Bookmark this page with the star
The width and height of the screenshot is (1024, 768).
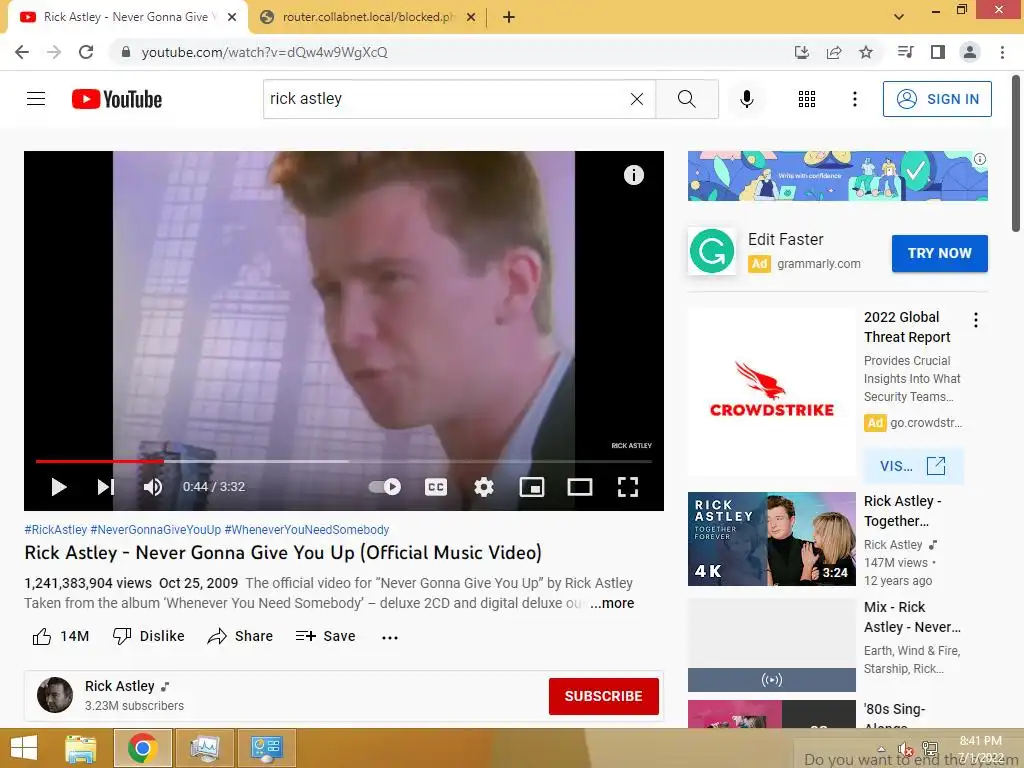click(x=866, y=52)
